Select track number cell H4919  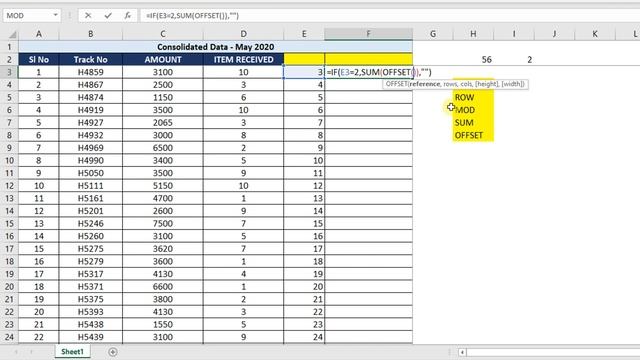tap(91, 110)
